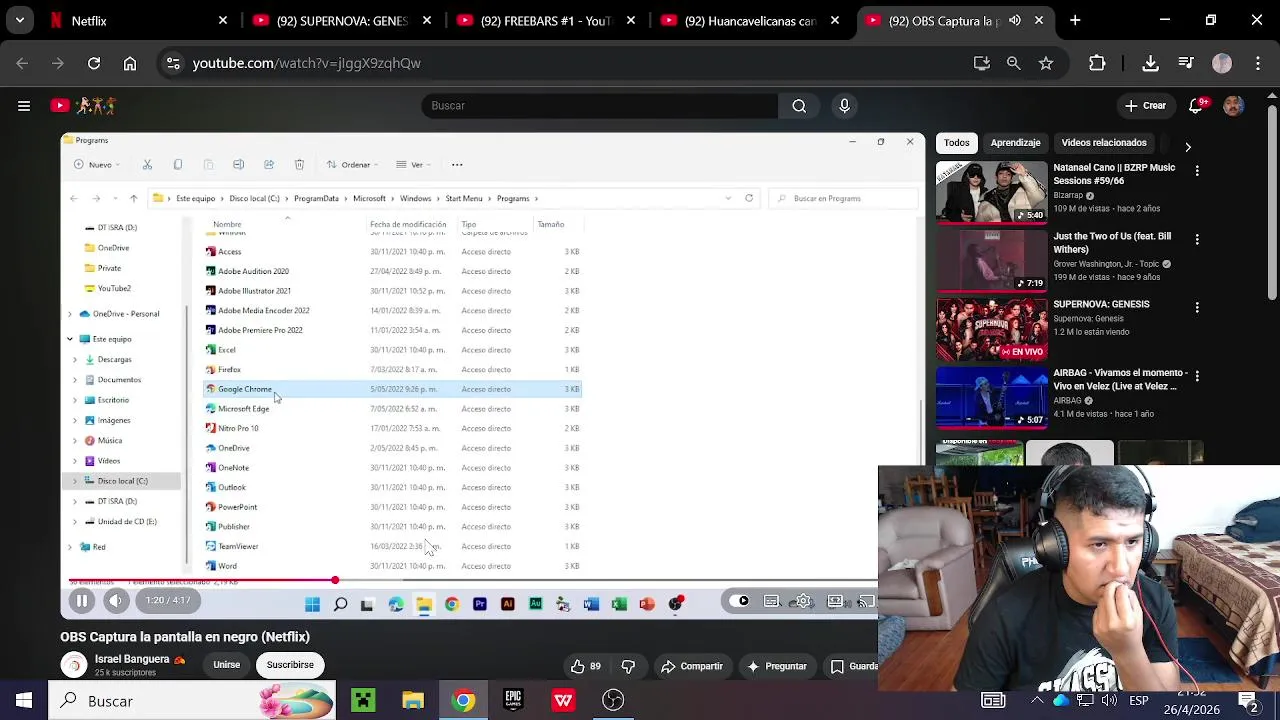Image resolution: width=1280 pixels, height=720 pixels.
Task: Open the Chrome profile avatar
Action: (x=1222, y=63)
